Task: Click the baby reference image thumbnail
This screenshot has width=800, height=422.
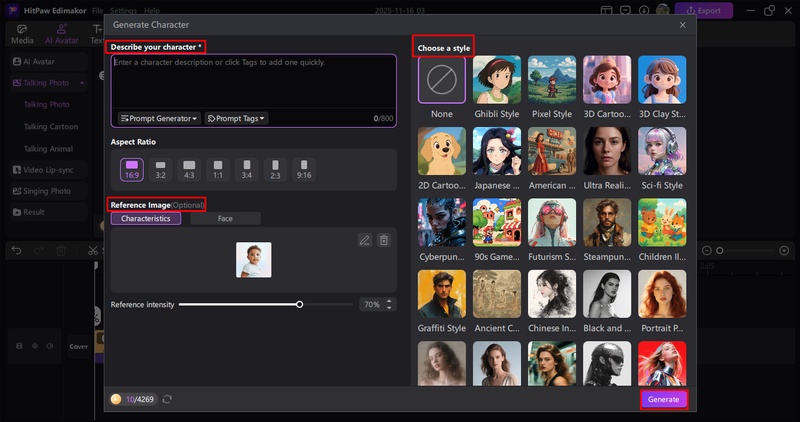Action: (254, 260)
